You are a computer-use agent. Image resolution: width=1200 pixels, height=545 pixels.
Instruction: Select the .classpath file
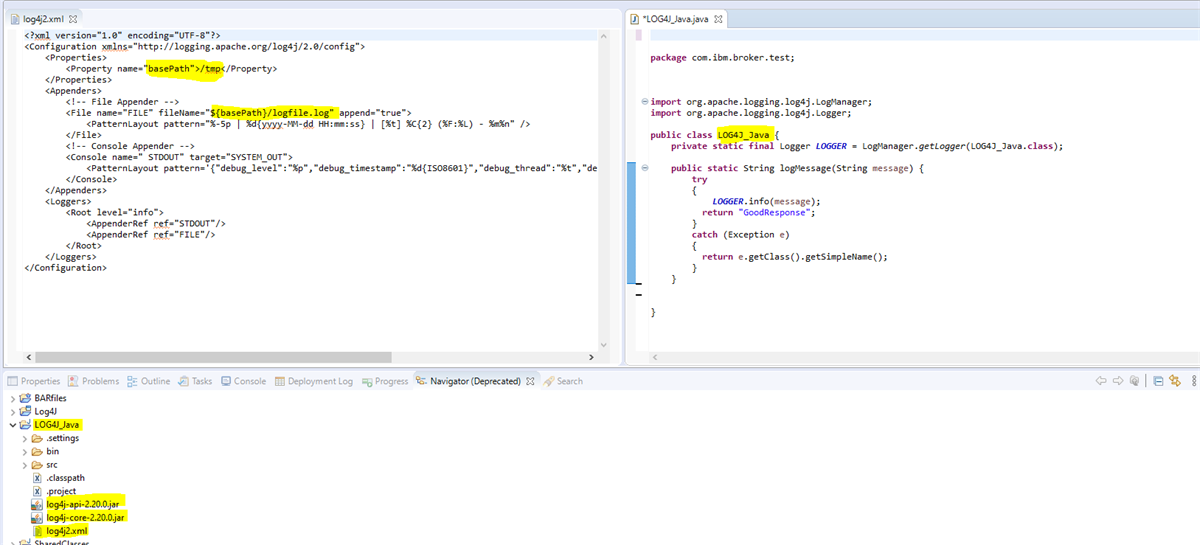point(65,478)
